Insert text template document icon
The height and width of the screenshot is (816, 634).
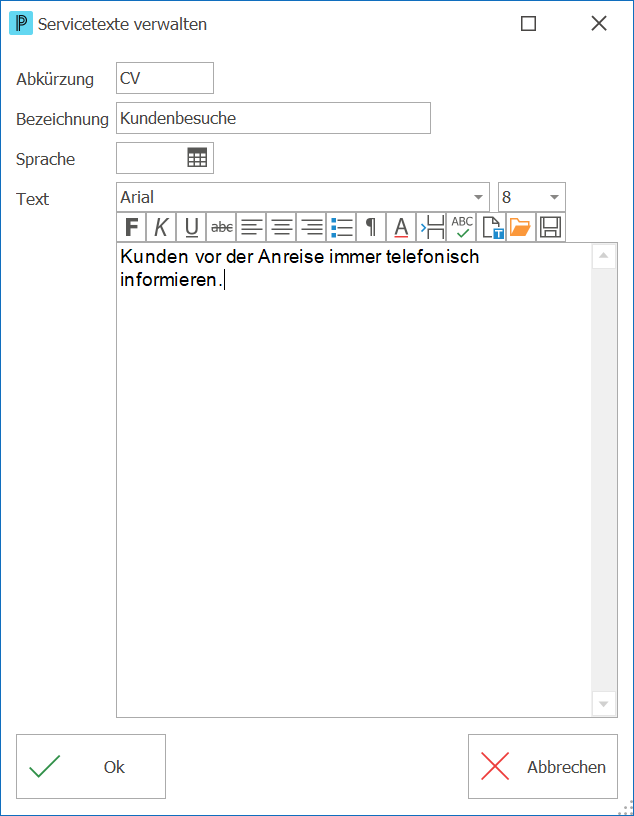click(491, 227)
